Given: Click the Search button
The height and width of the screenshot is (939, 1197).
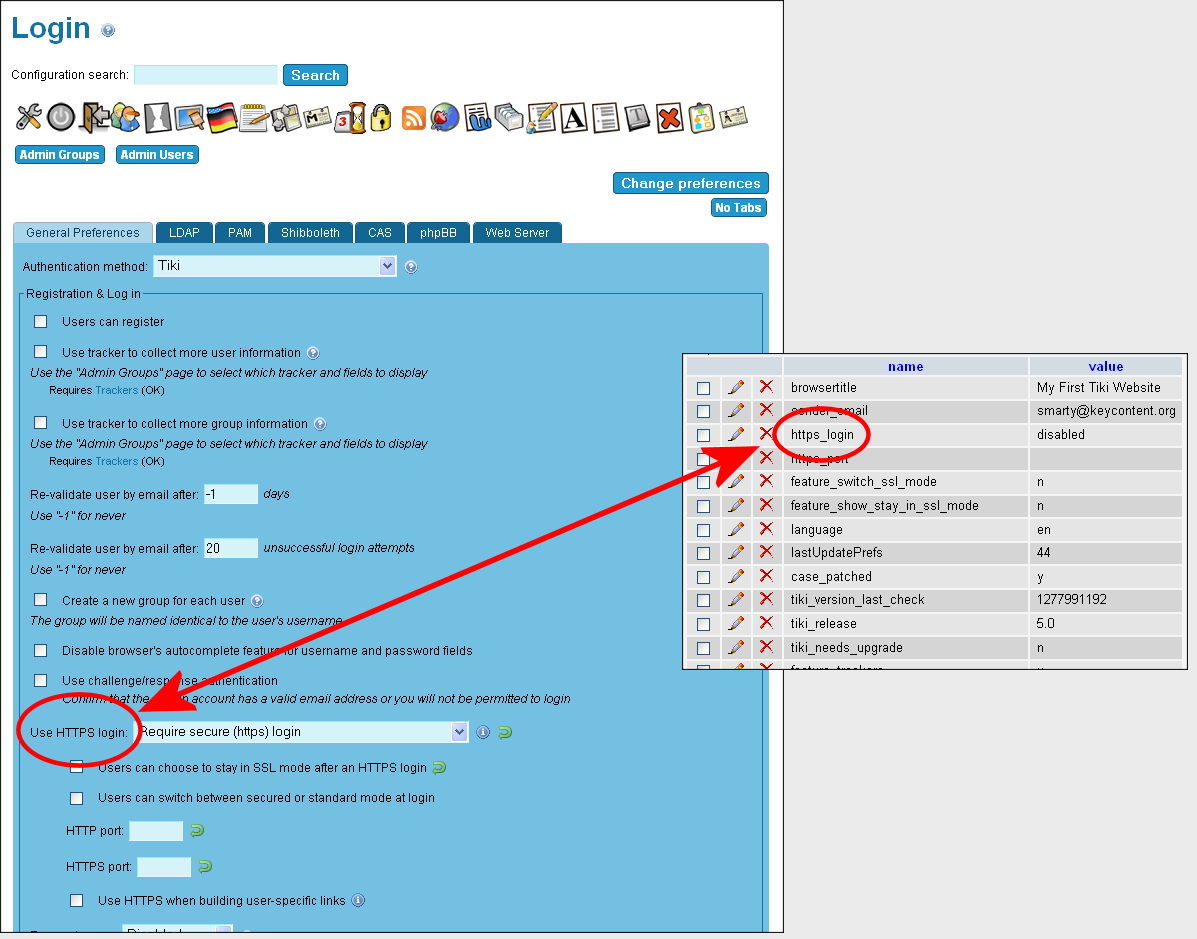Looking at the screenshot, I should point(315,75).
